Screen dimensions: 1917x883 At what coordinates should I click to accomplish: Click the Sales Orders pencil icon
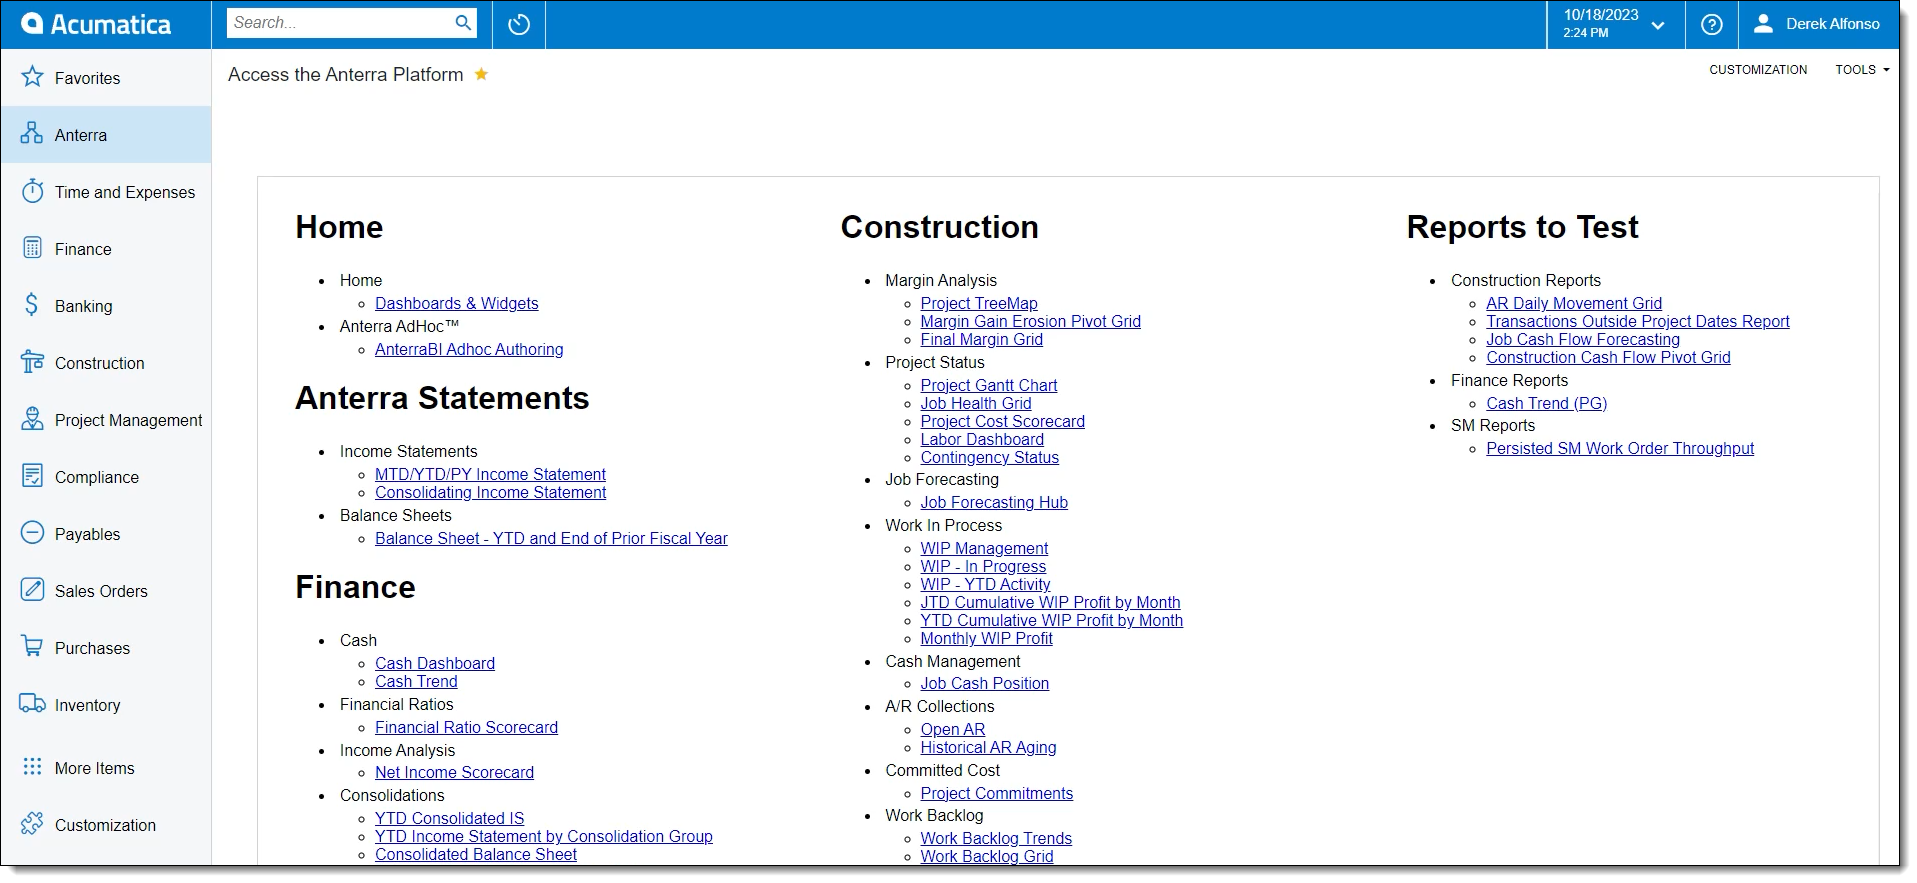click(x=32, y=590)
